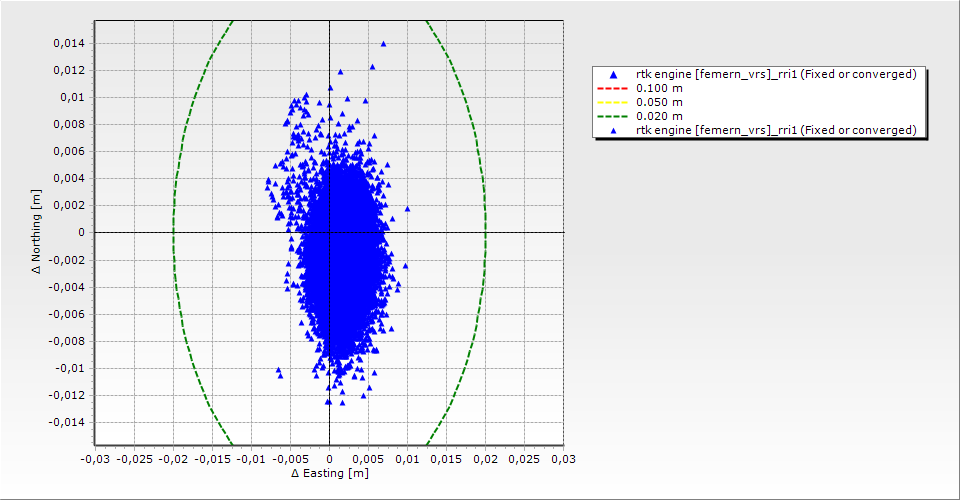Click the -0,03 tick label on the Easting axis

(95, 458)
